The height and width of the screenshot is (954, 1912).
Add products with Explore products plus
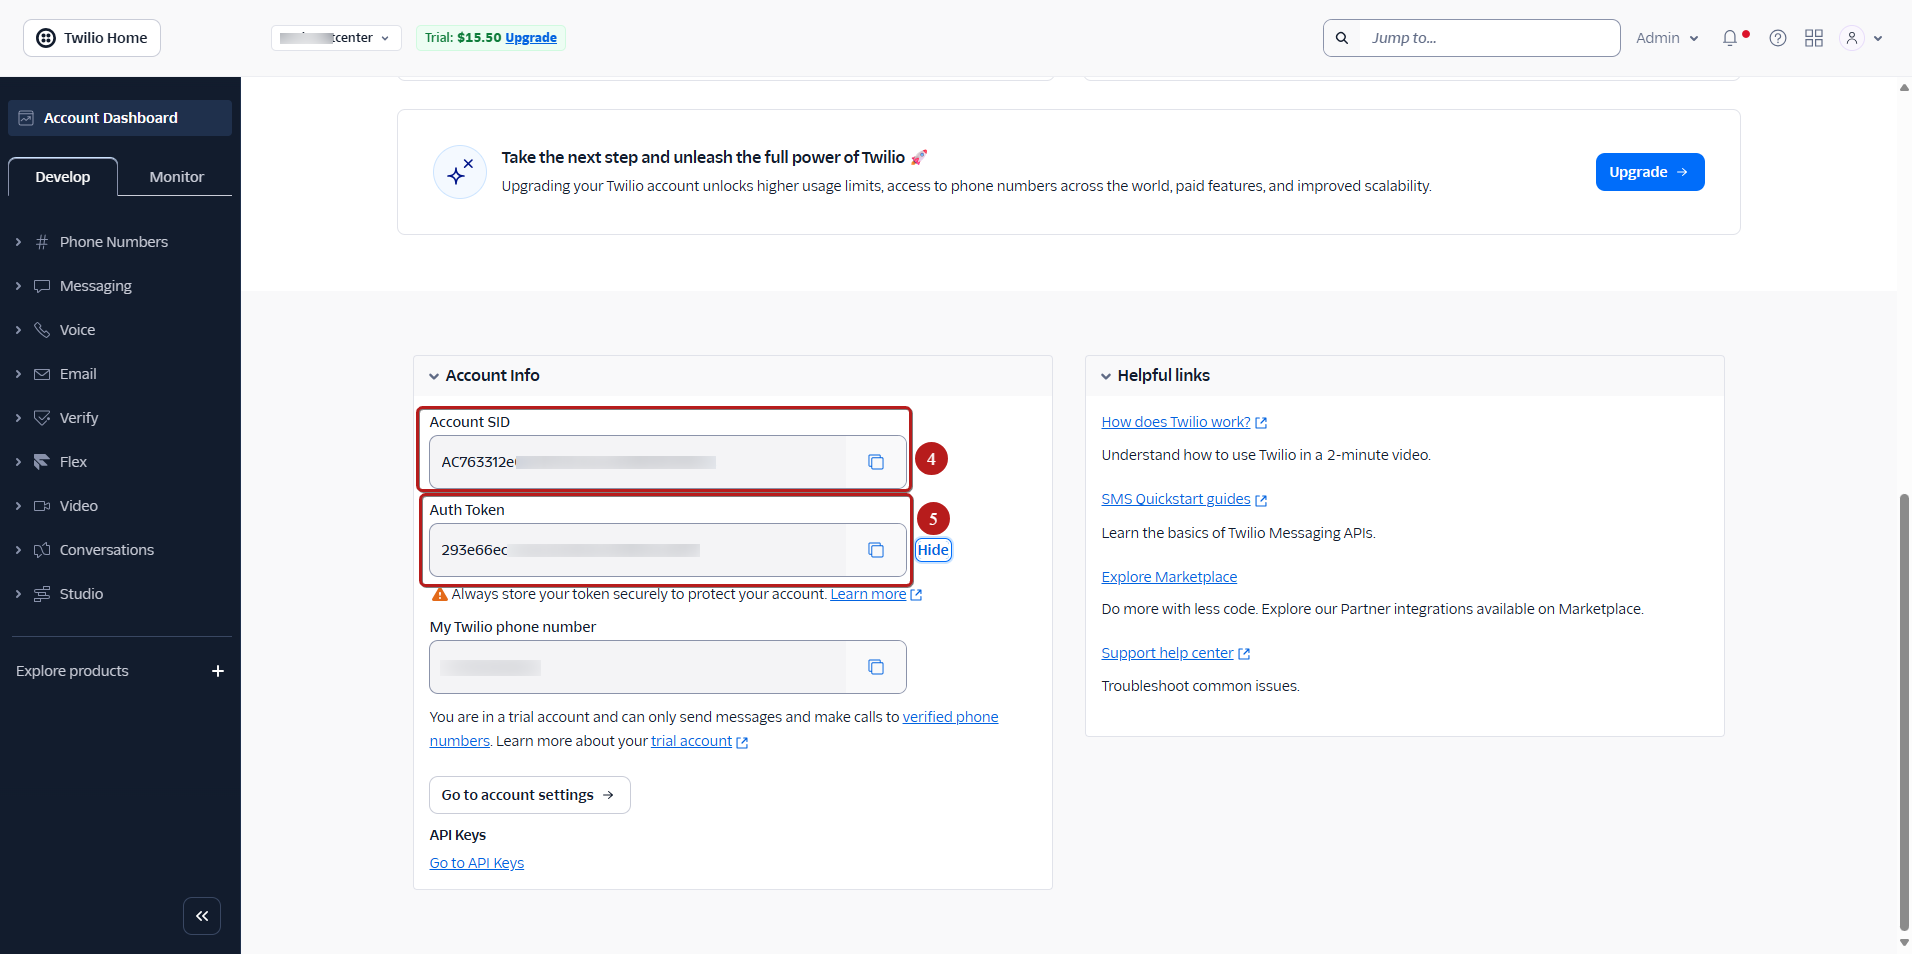point(218,671)
